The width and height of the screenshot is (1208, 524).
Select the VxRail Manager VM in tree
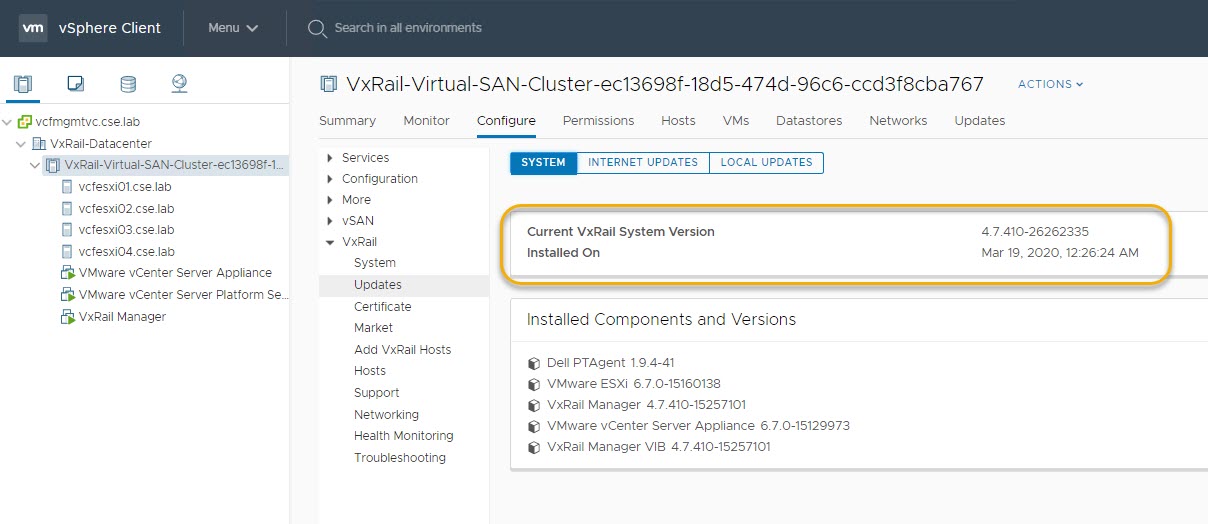121,317
